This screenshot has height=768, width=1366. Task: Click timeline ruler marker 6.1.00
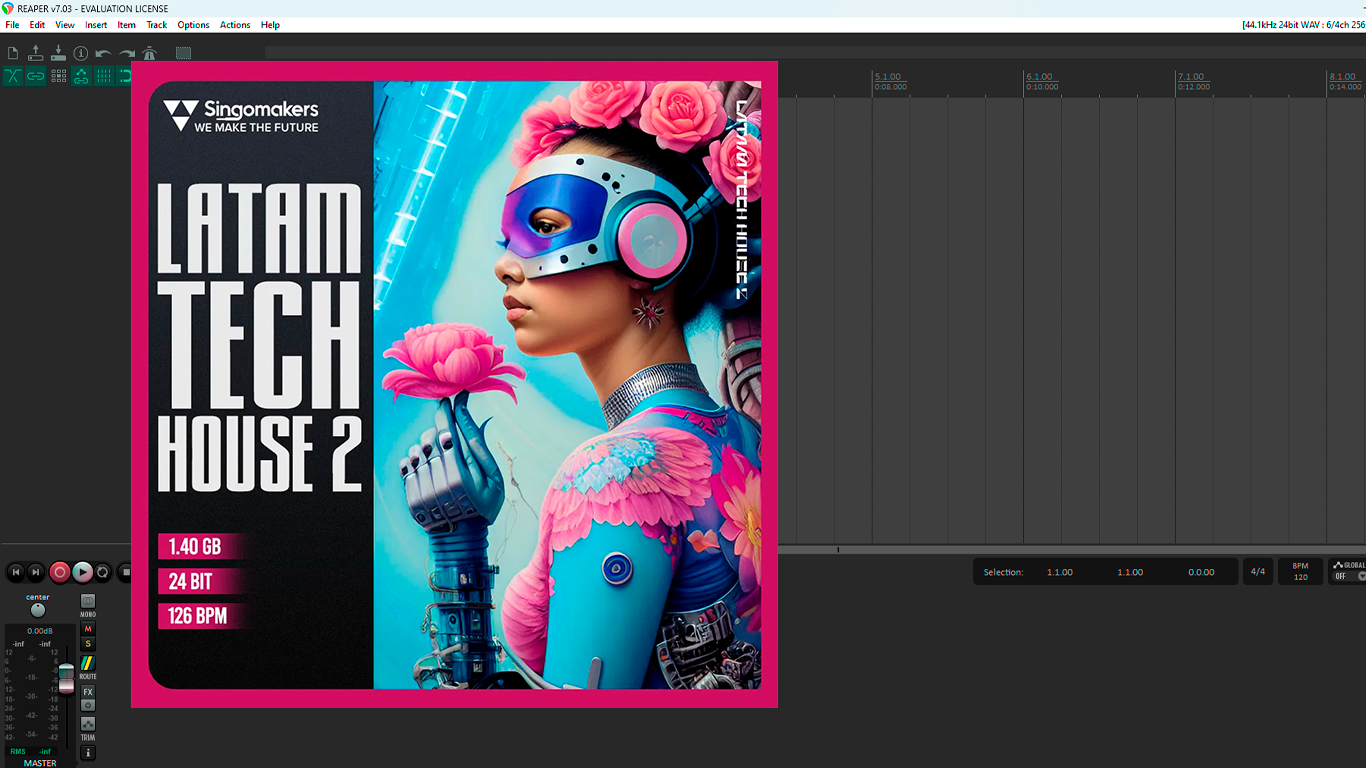tap(1039, 76)
